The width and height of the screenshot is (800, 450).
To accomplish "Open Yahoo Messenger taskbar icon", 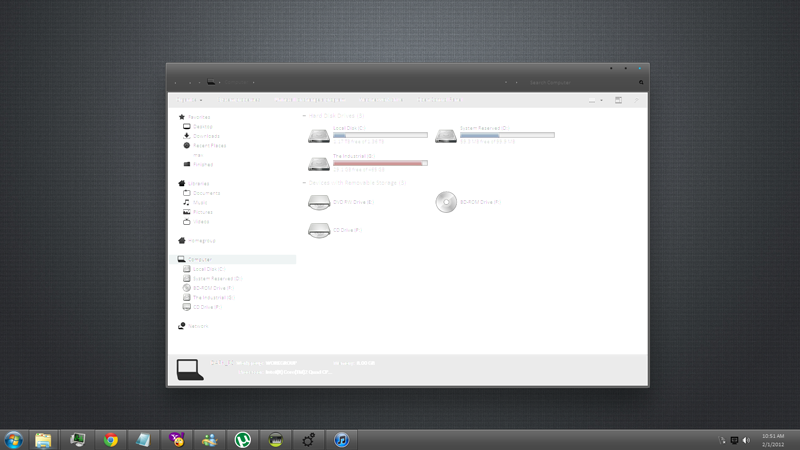I will pos(177,440).
